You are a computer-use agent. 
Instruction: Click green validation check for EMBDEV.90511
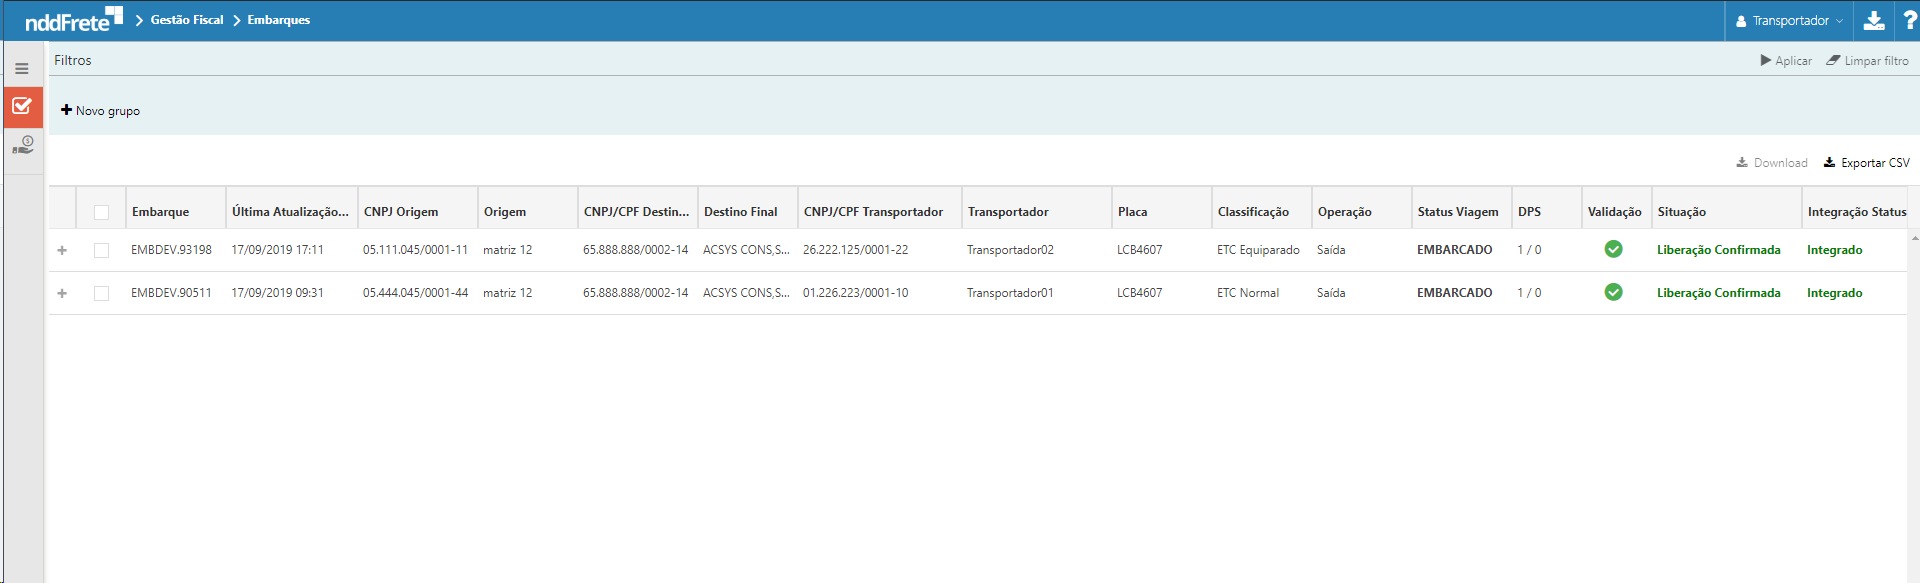(x=1613, y=292)
